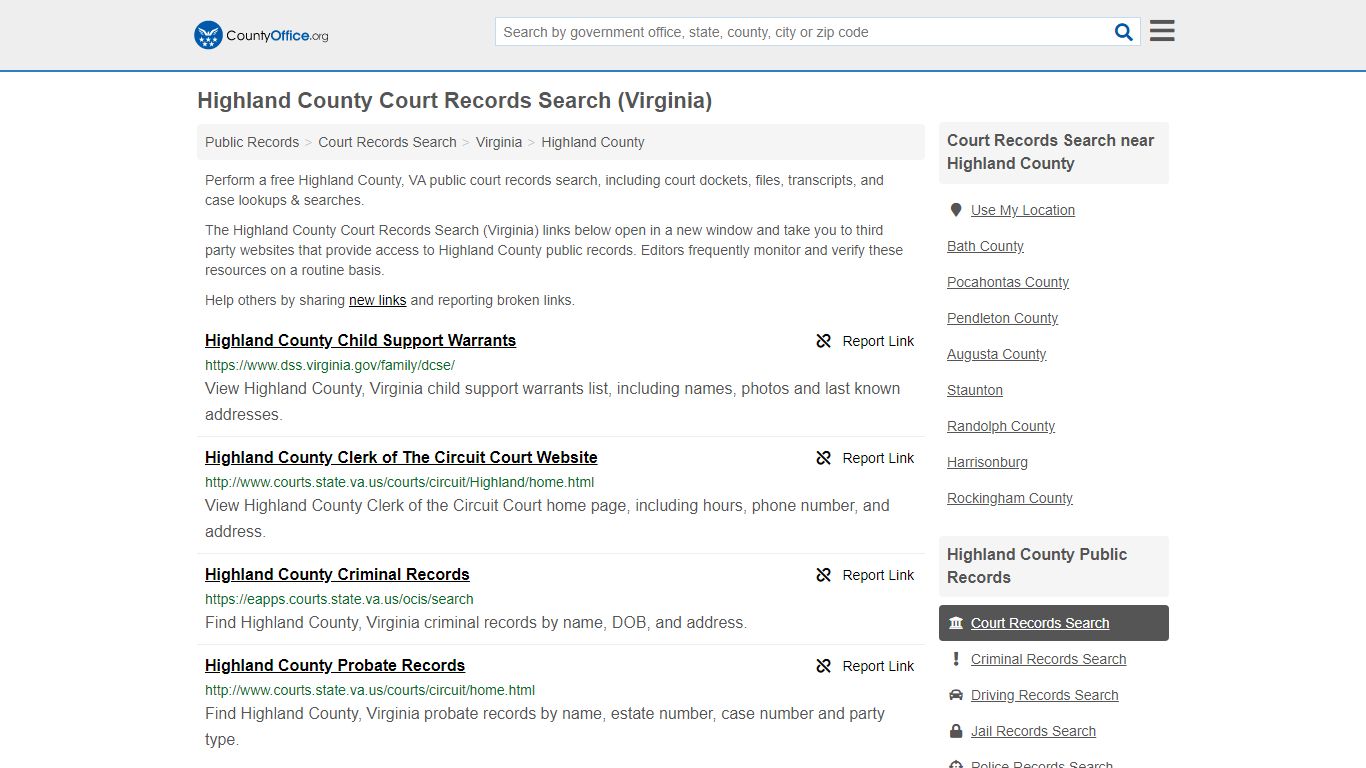
Task: Select Court Records Search in Highland County sidebar
Action: (x=1040, y=622)
